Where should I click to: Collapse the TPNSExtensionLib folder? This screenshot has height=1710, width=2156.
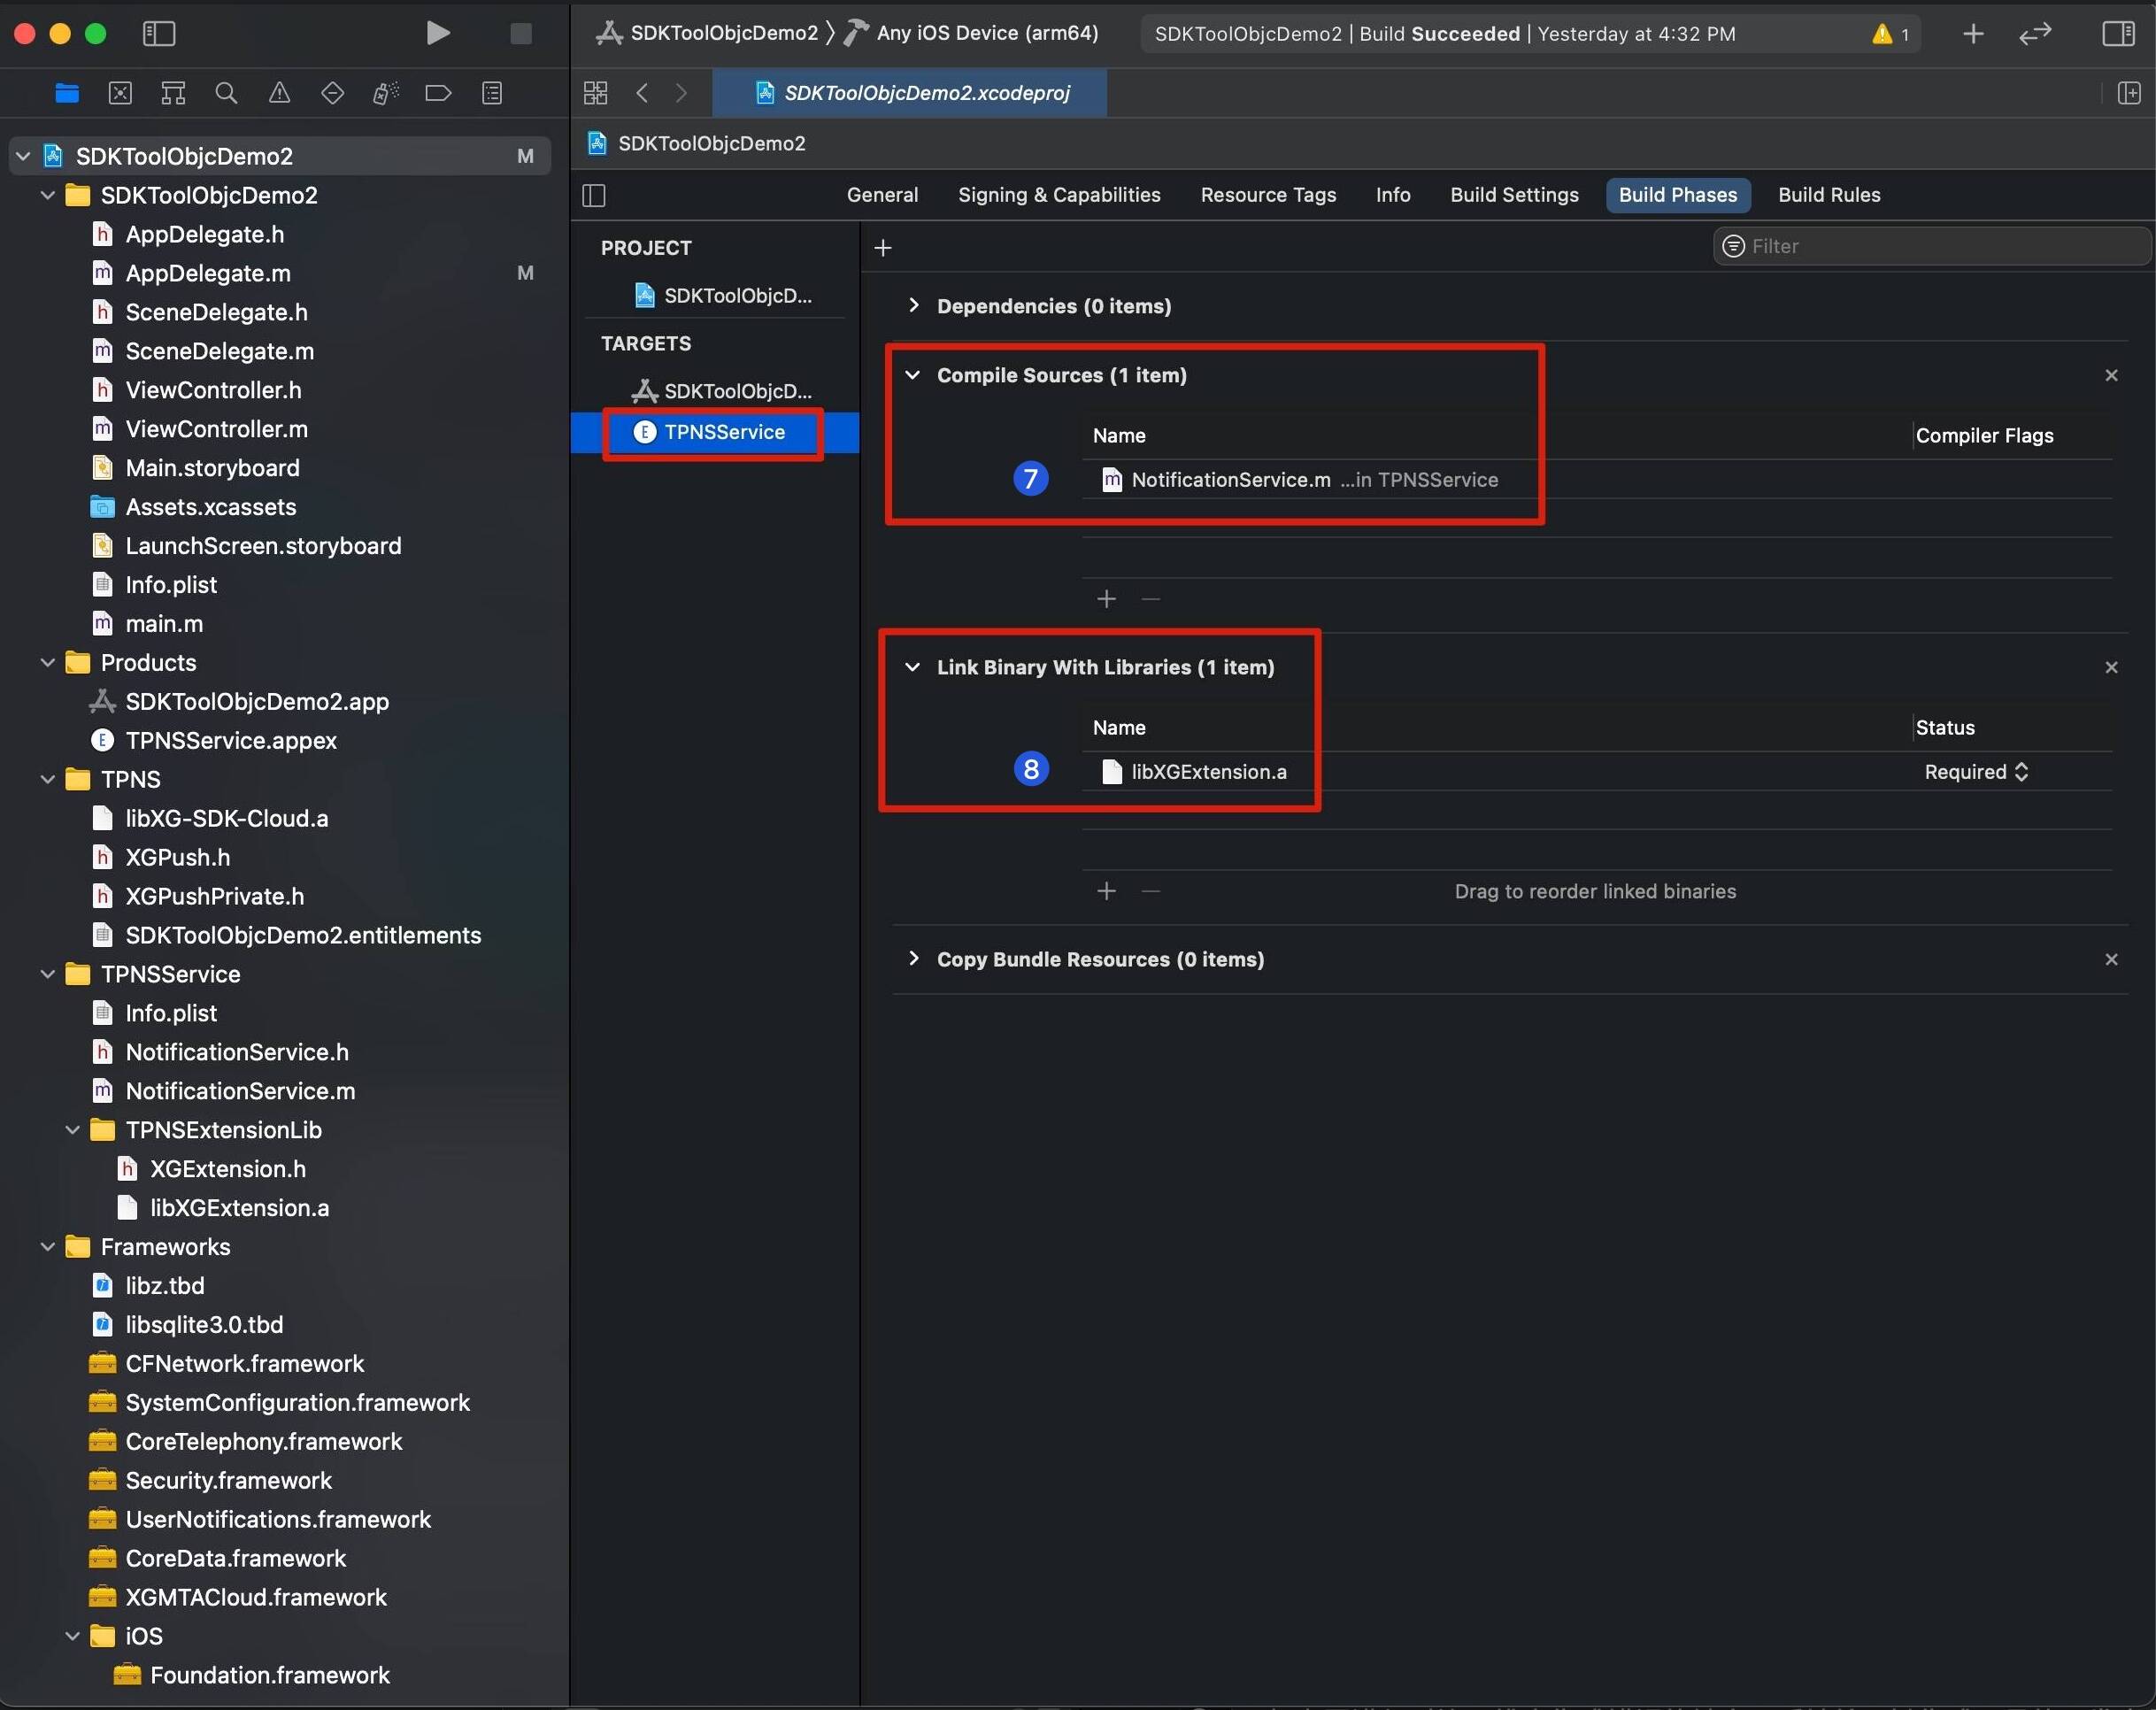coord(72,1130)
